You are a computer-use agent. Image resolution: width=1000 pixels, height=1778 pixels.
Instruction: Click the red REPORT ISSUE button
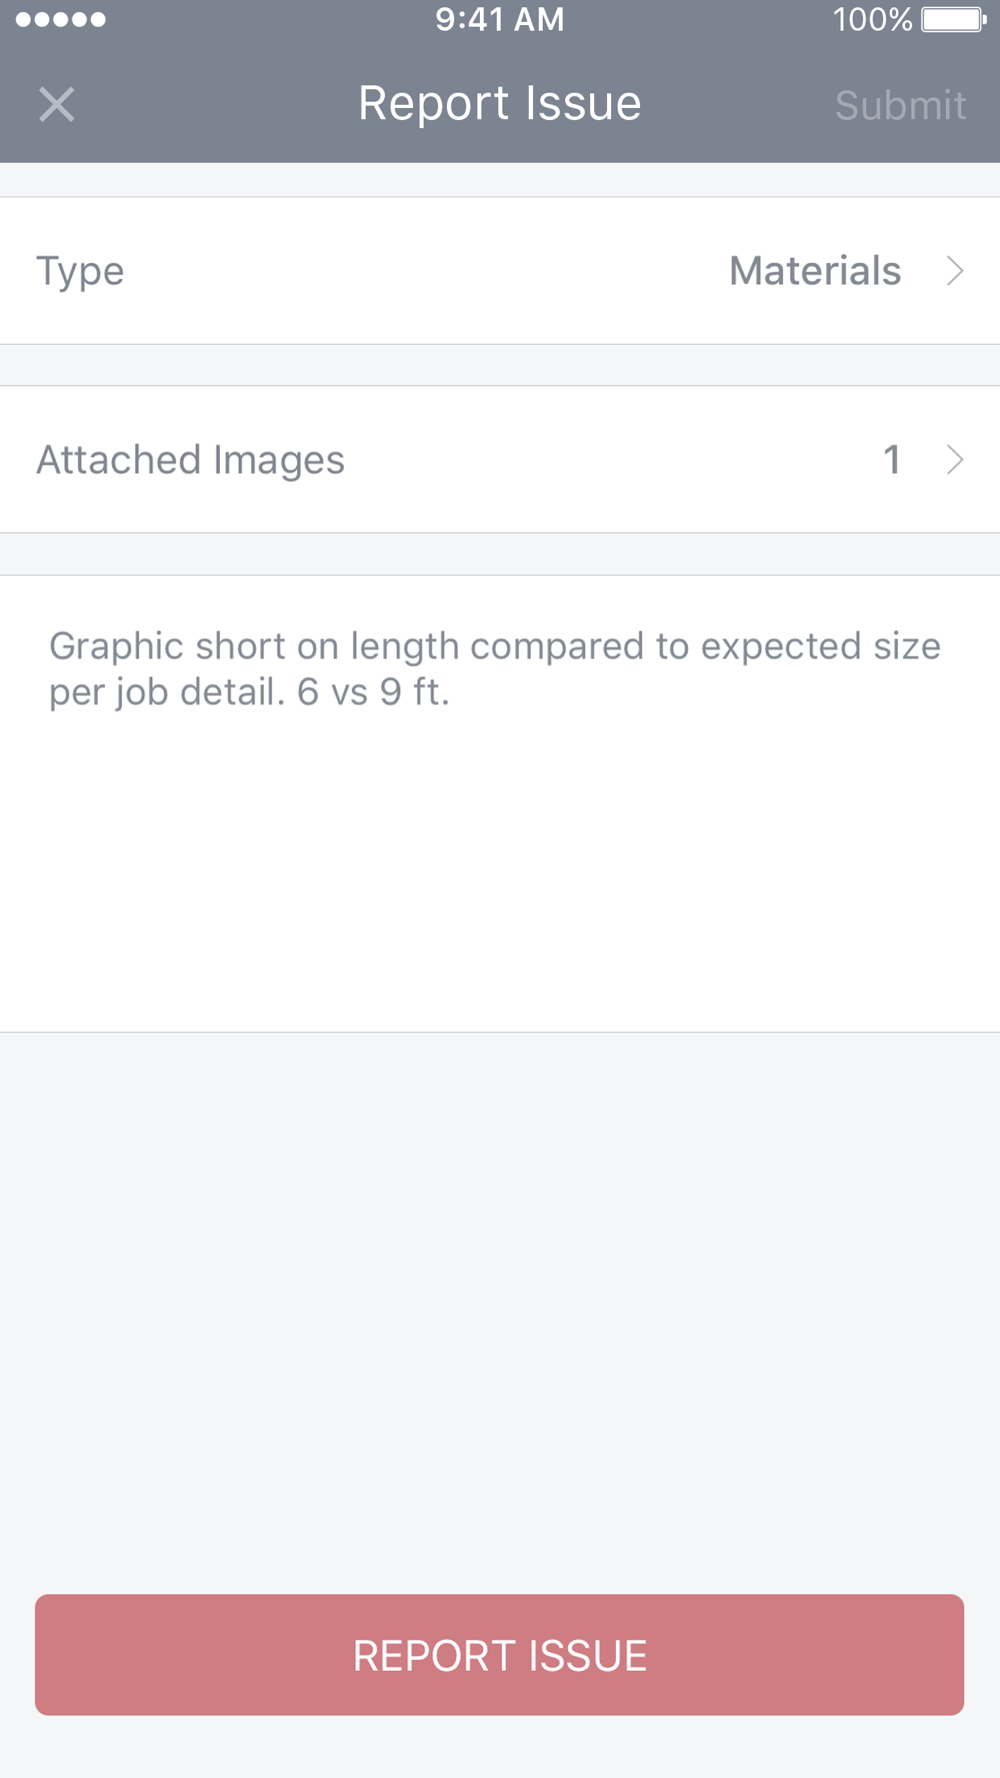coord(500,1655)
